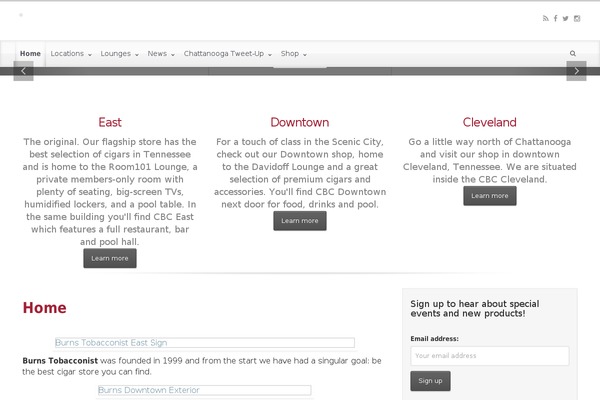Click Learn more under Downtown
The image size is (600, 400).
click(300, 221)
